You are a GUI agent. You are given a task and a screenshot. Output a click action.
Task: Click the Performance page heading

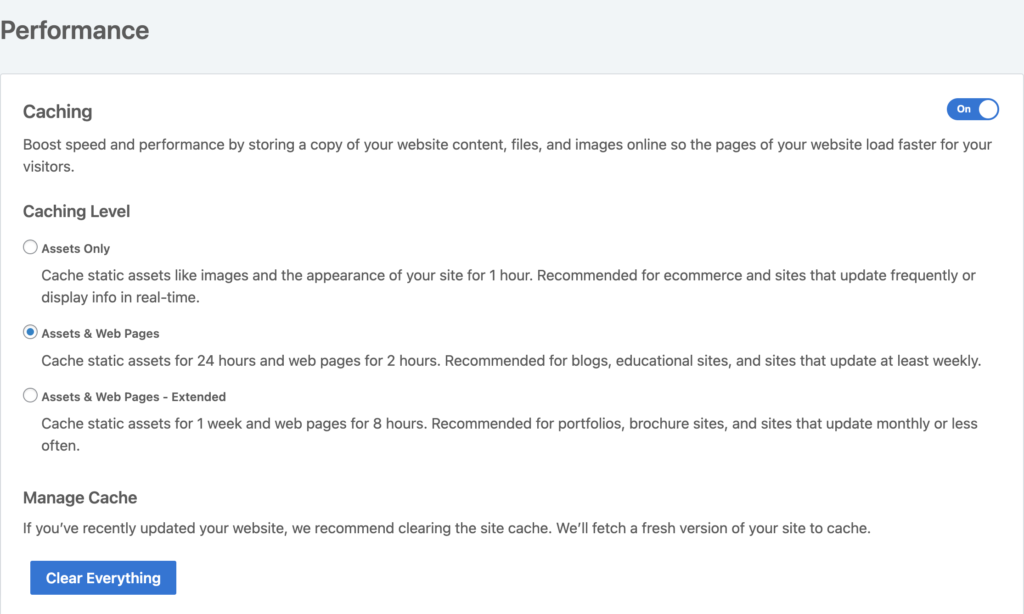[x=74, y=31]
